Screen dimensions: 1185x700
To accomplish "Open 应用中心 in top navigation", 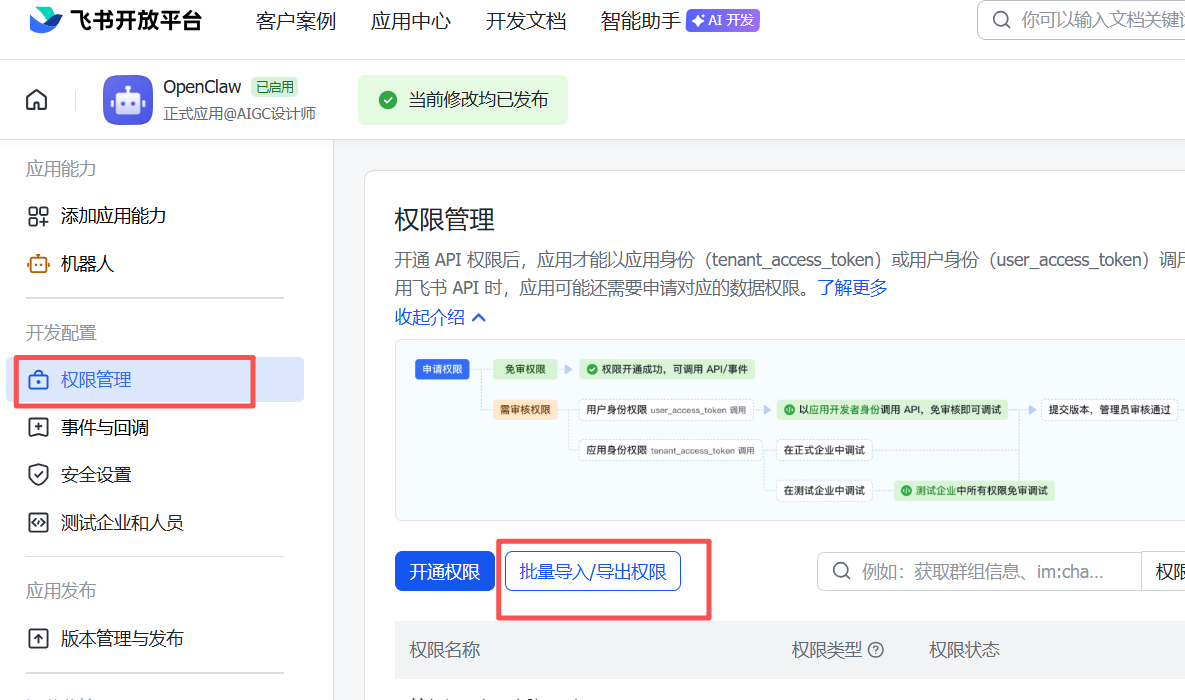I will (x=411, y=21).
